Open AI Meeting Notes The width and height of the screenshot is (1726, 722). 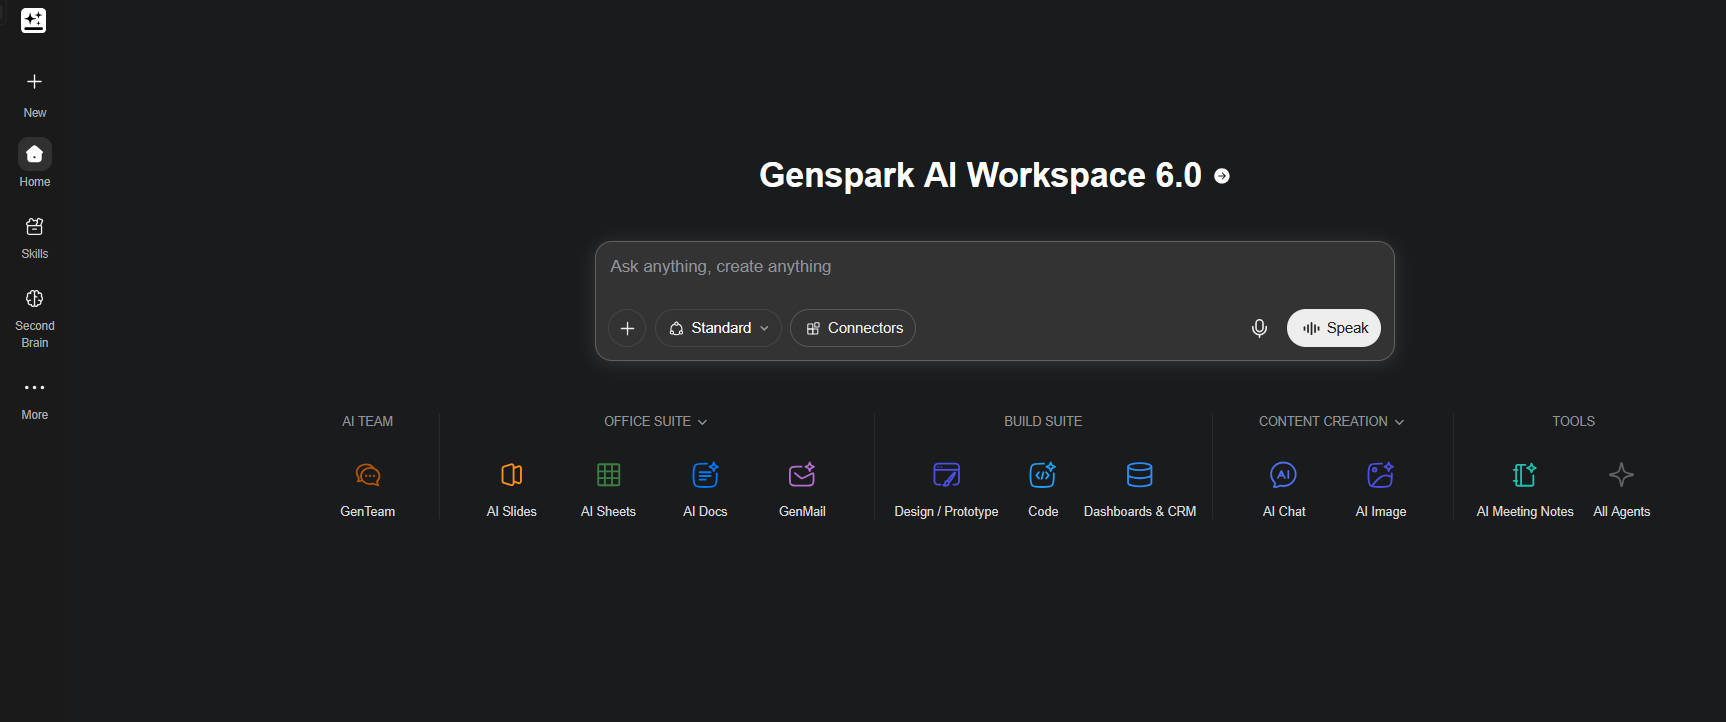1525,490
